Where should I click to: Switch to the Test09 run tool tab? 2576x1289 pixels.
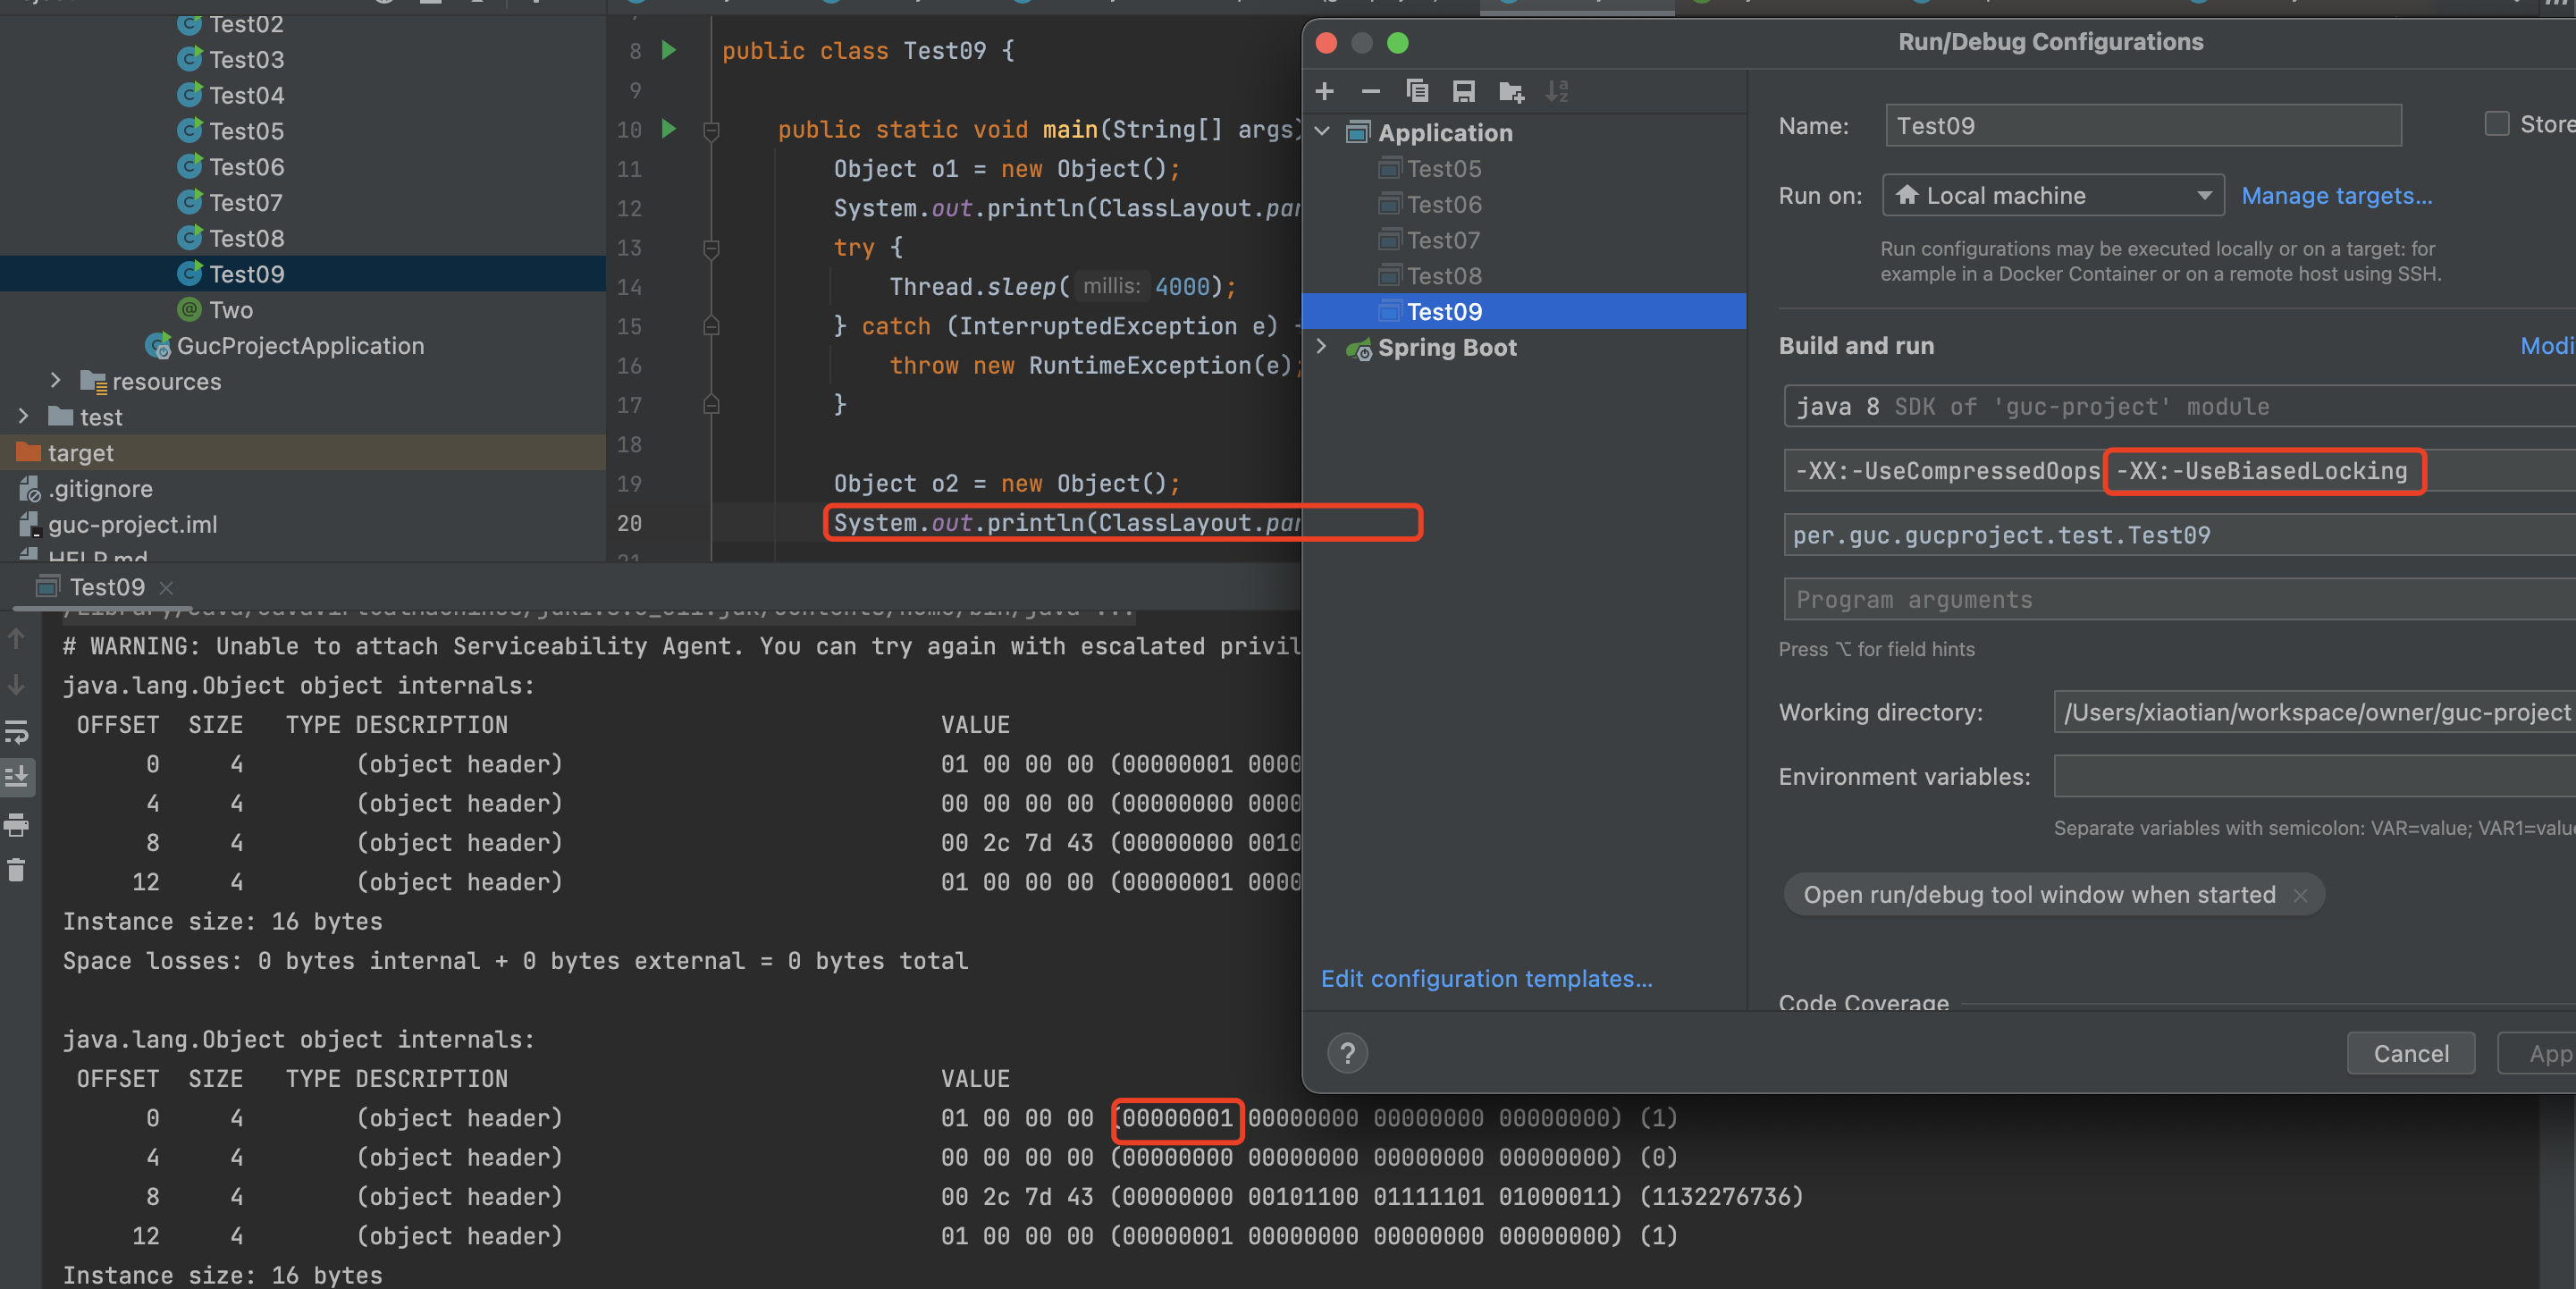pyautogui.click(x=106, y=587)
